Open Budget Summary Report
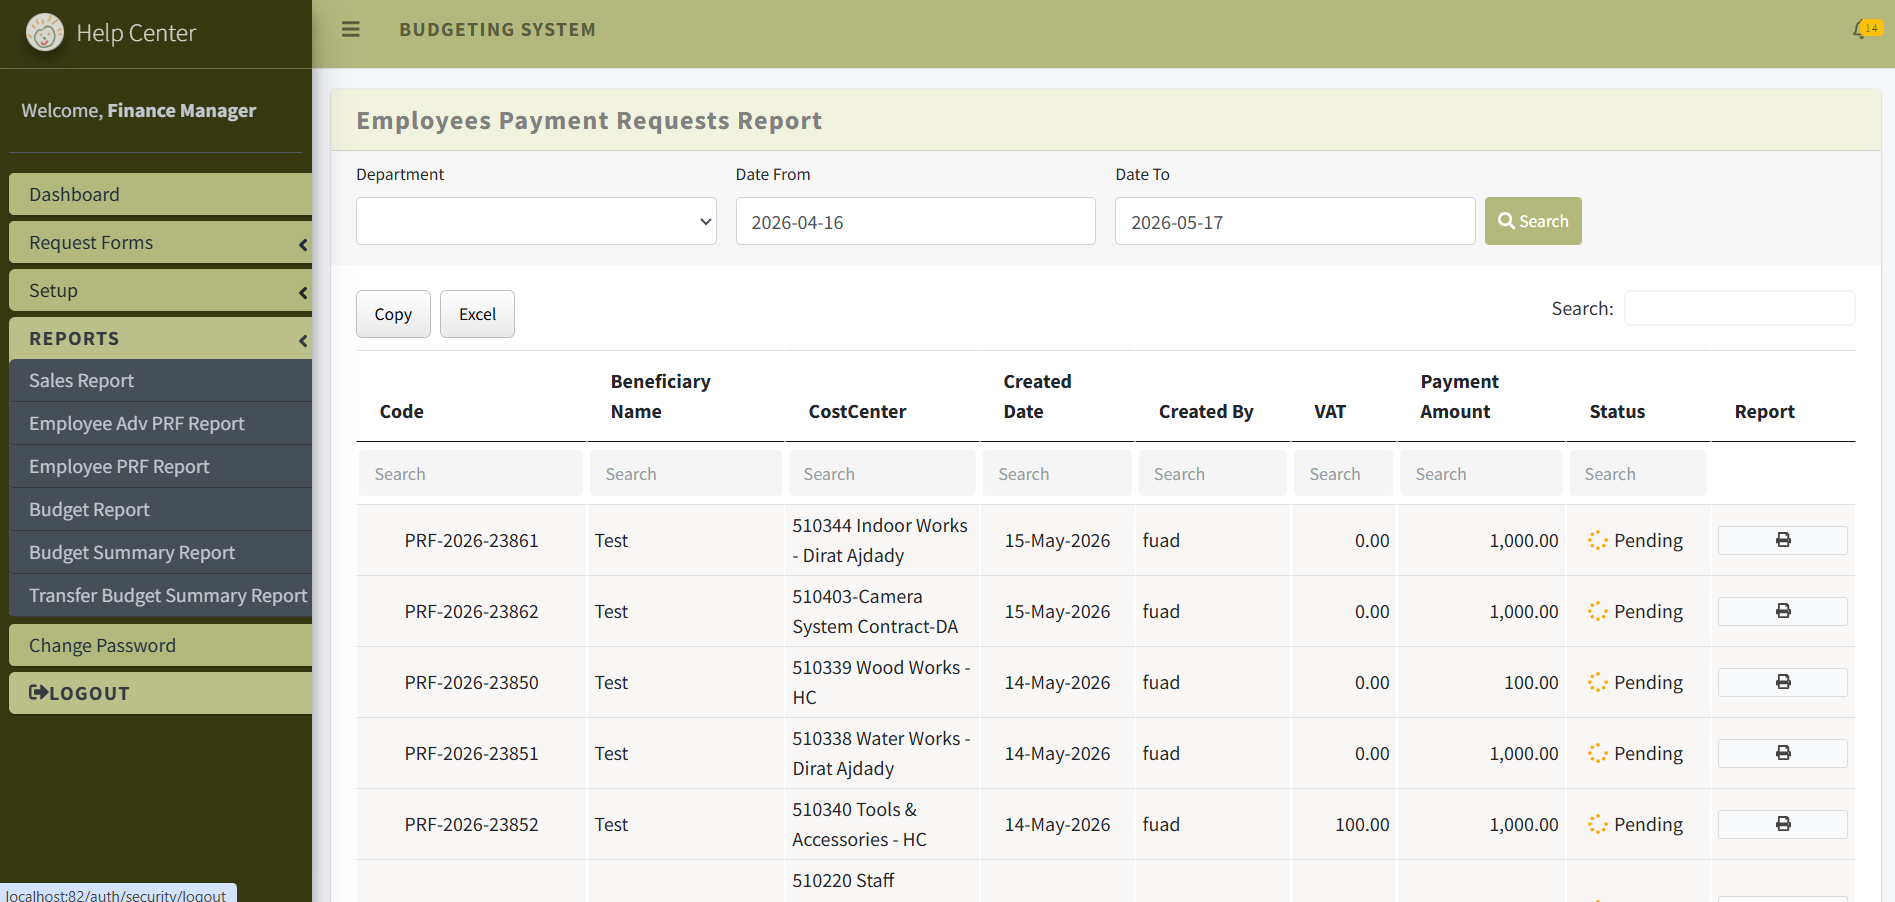1895x902 pixels. pyautogui.click(x=160, y=552)
